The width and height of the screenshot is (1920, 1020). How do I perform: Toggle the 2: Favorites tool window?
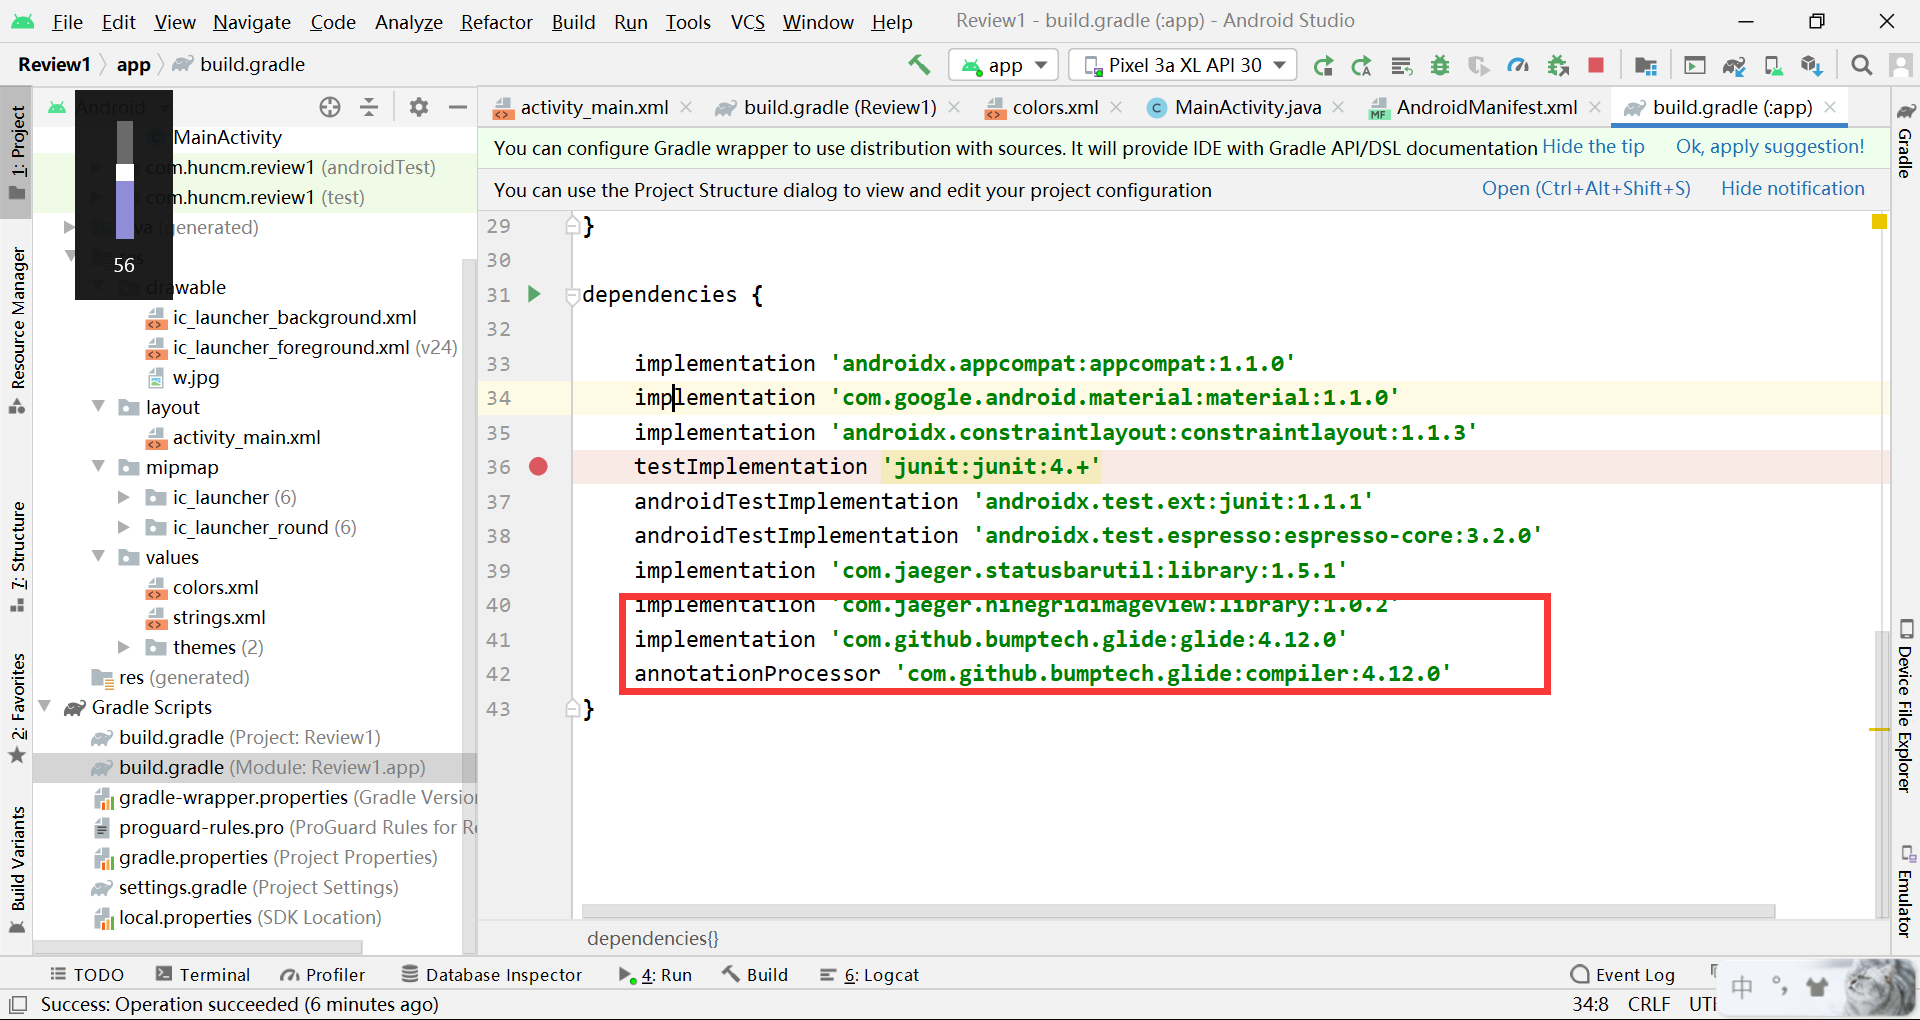coord(17,707)
